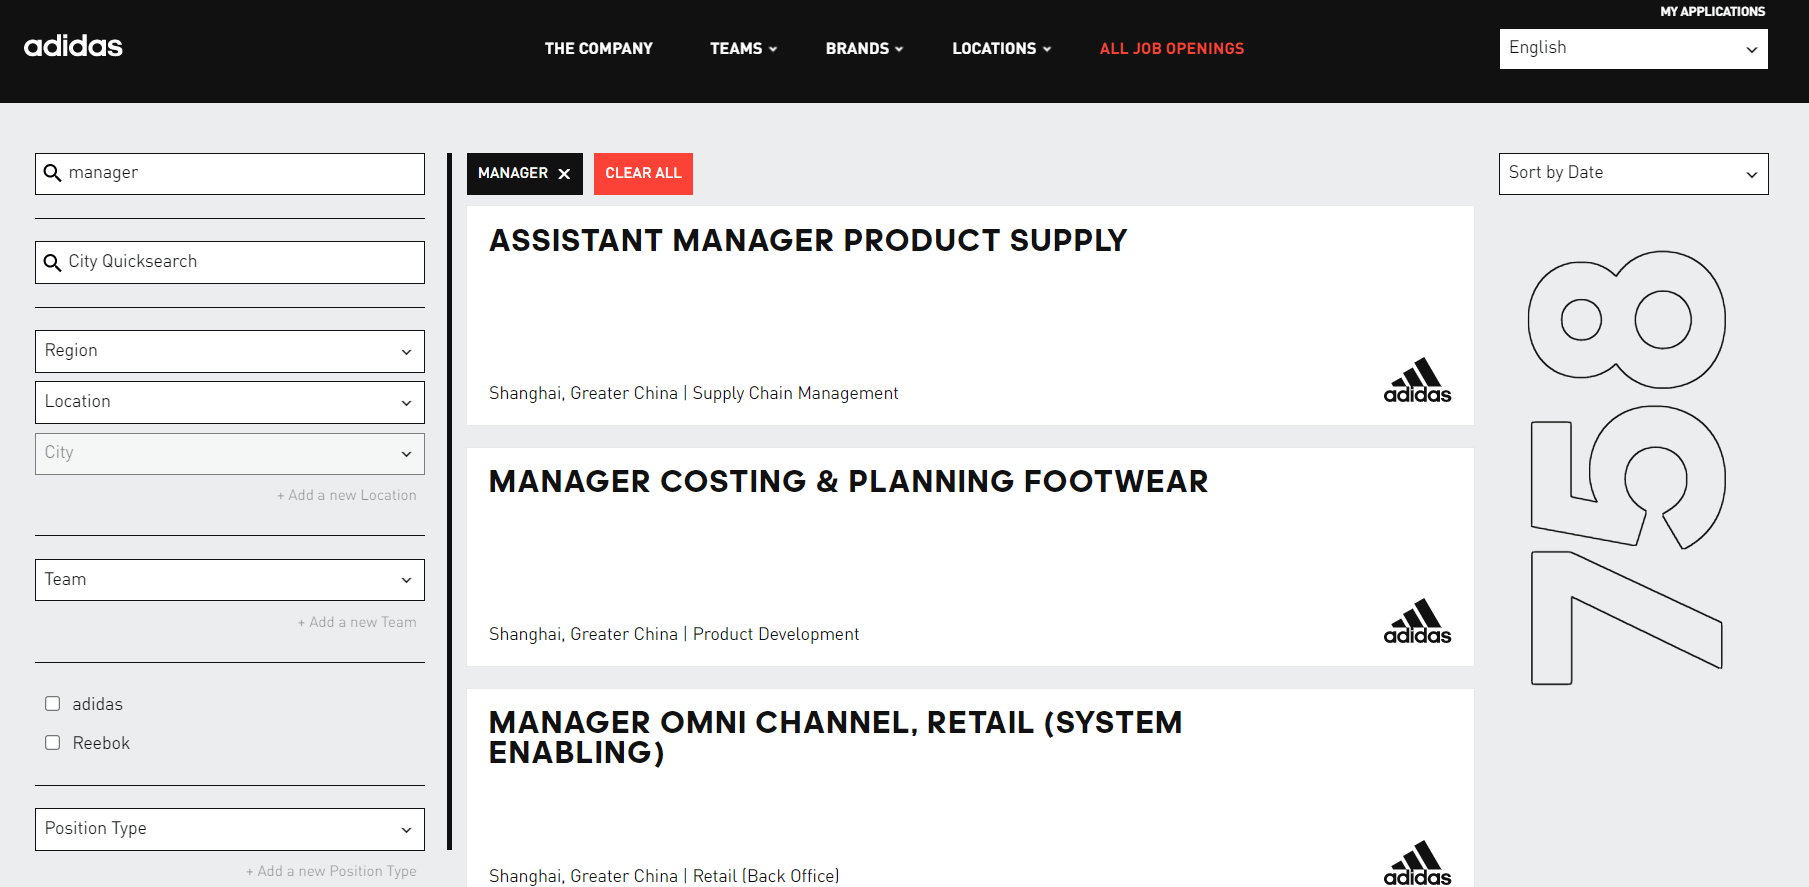The height and width of the screenshot is (887, 1809).
Task: Open the English language selector
Action: coord(1632,48)
